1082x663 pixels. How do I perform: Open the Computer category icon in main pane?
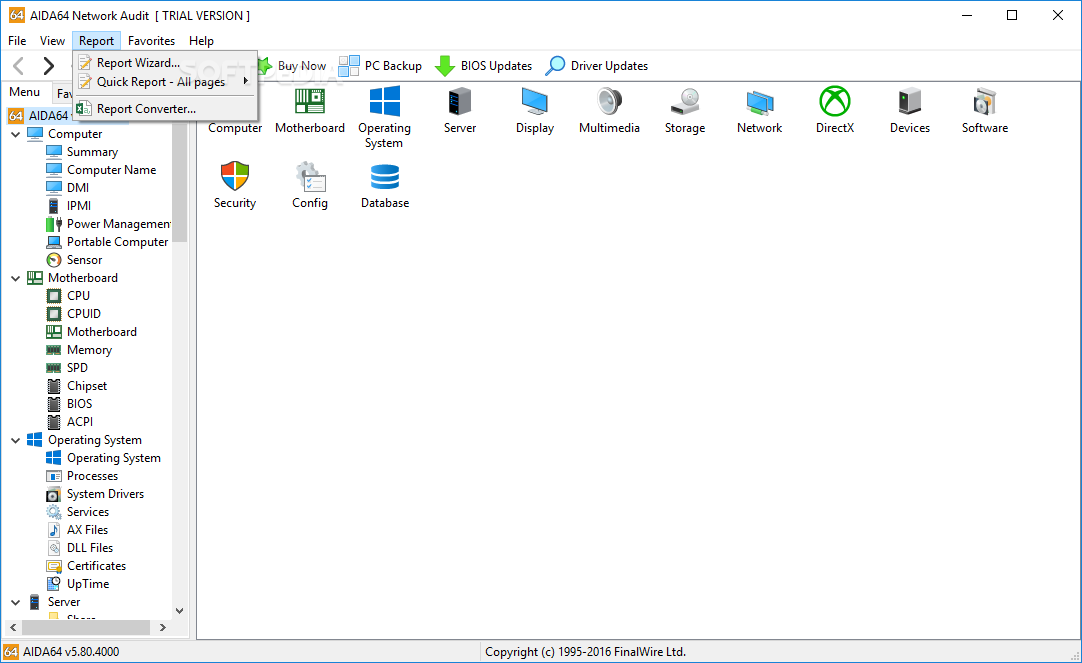click(235, 127)
